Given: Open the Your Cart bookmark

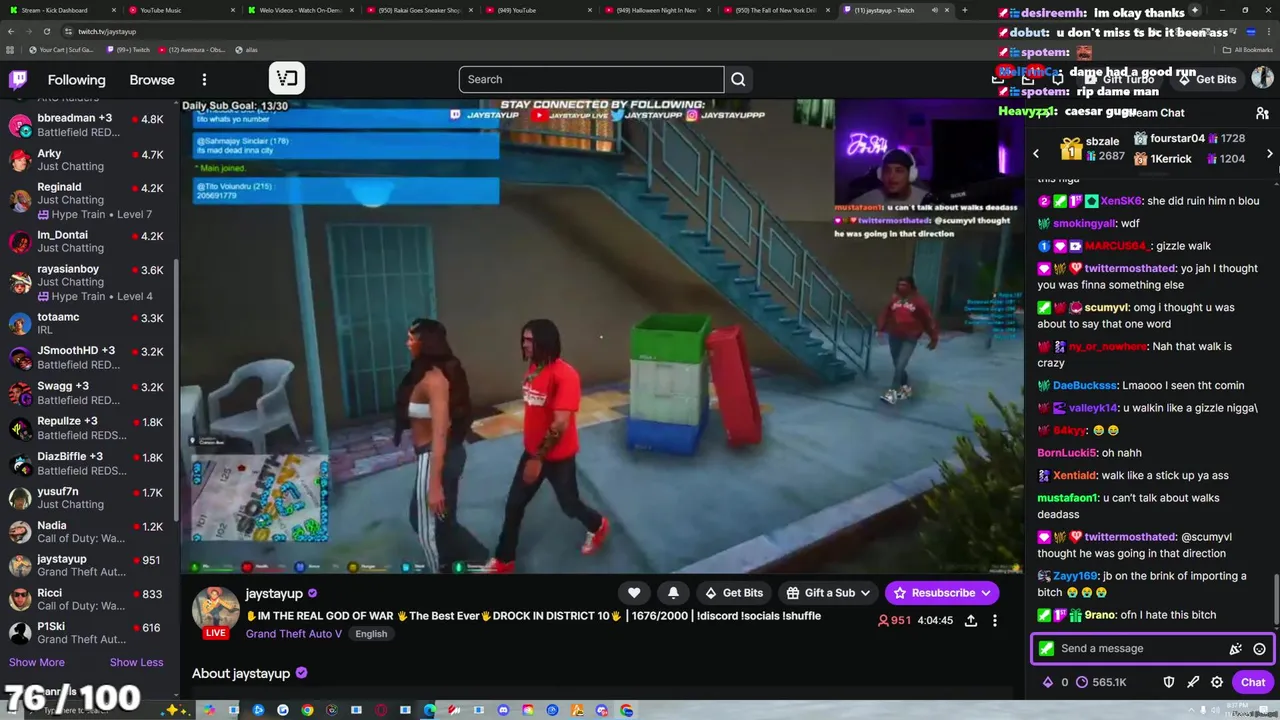Looking at the screenshot, I should point(59,49).
